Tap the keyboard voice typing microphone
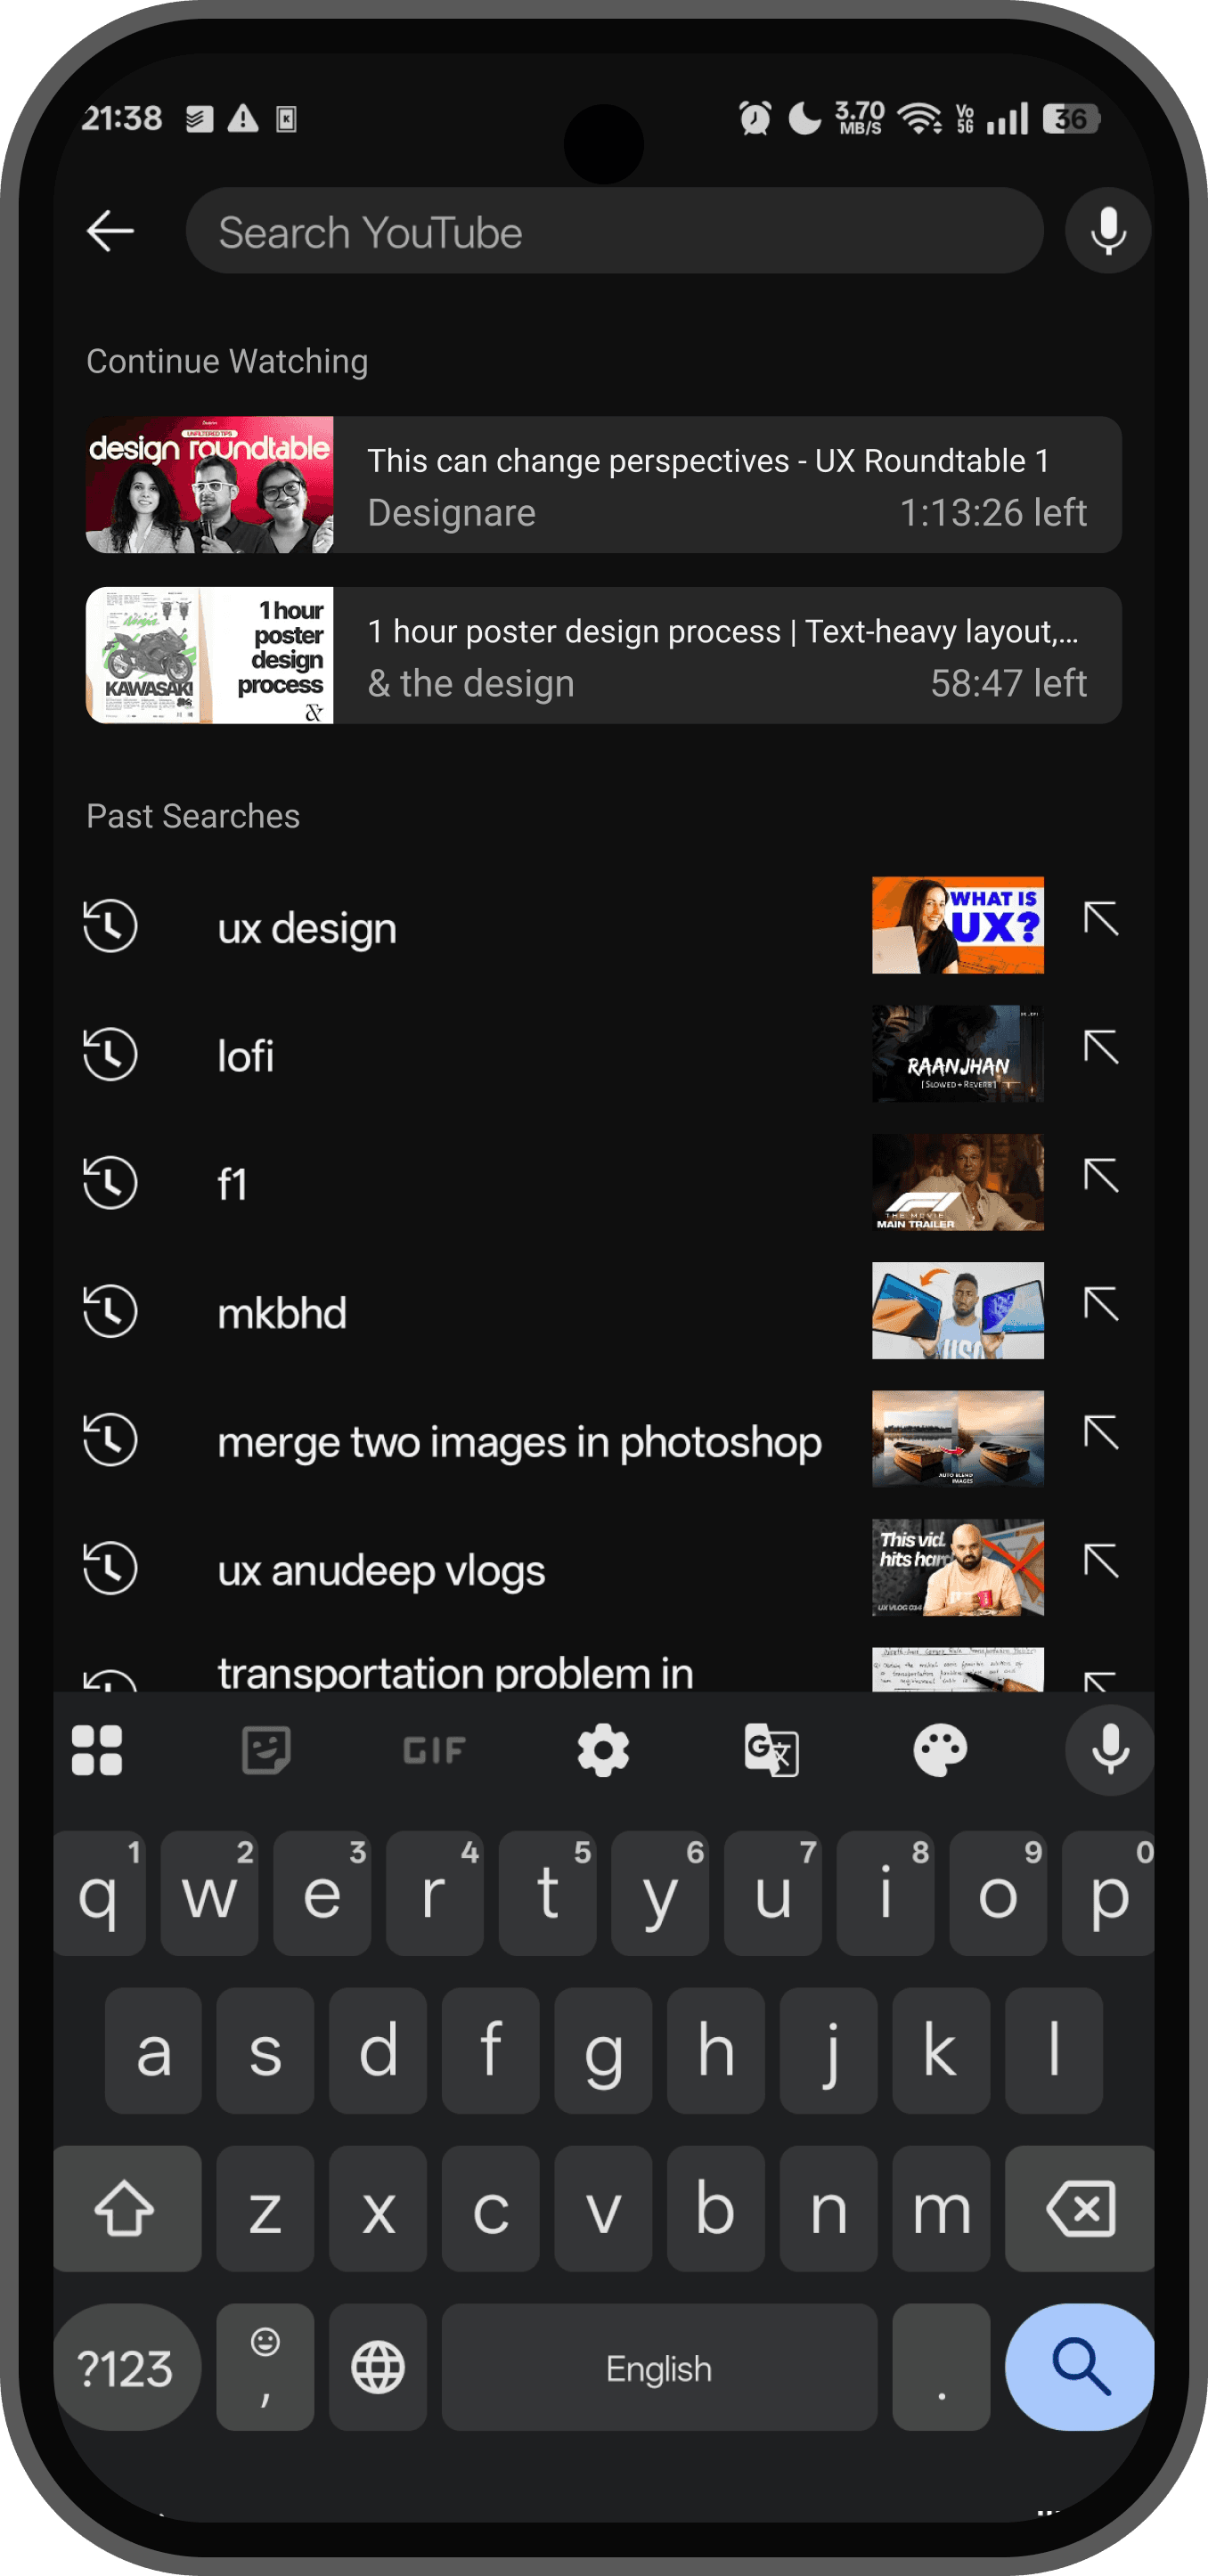Image resolution: width=1208 pixels, height=2576 pixels. click(1109, 1750)
